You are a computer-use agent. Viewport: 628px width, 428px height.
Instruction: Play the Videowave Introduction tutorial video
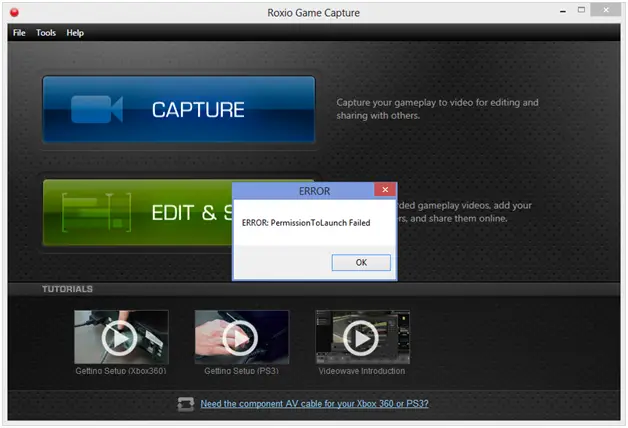(361, 338)
